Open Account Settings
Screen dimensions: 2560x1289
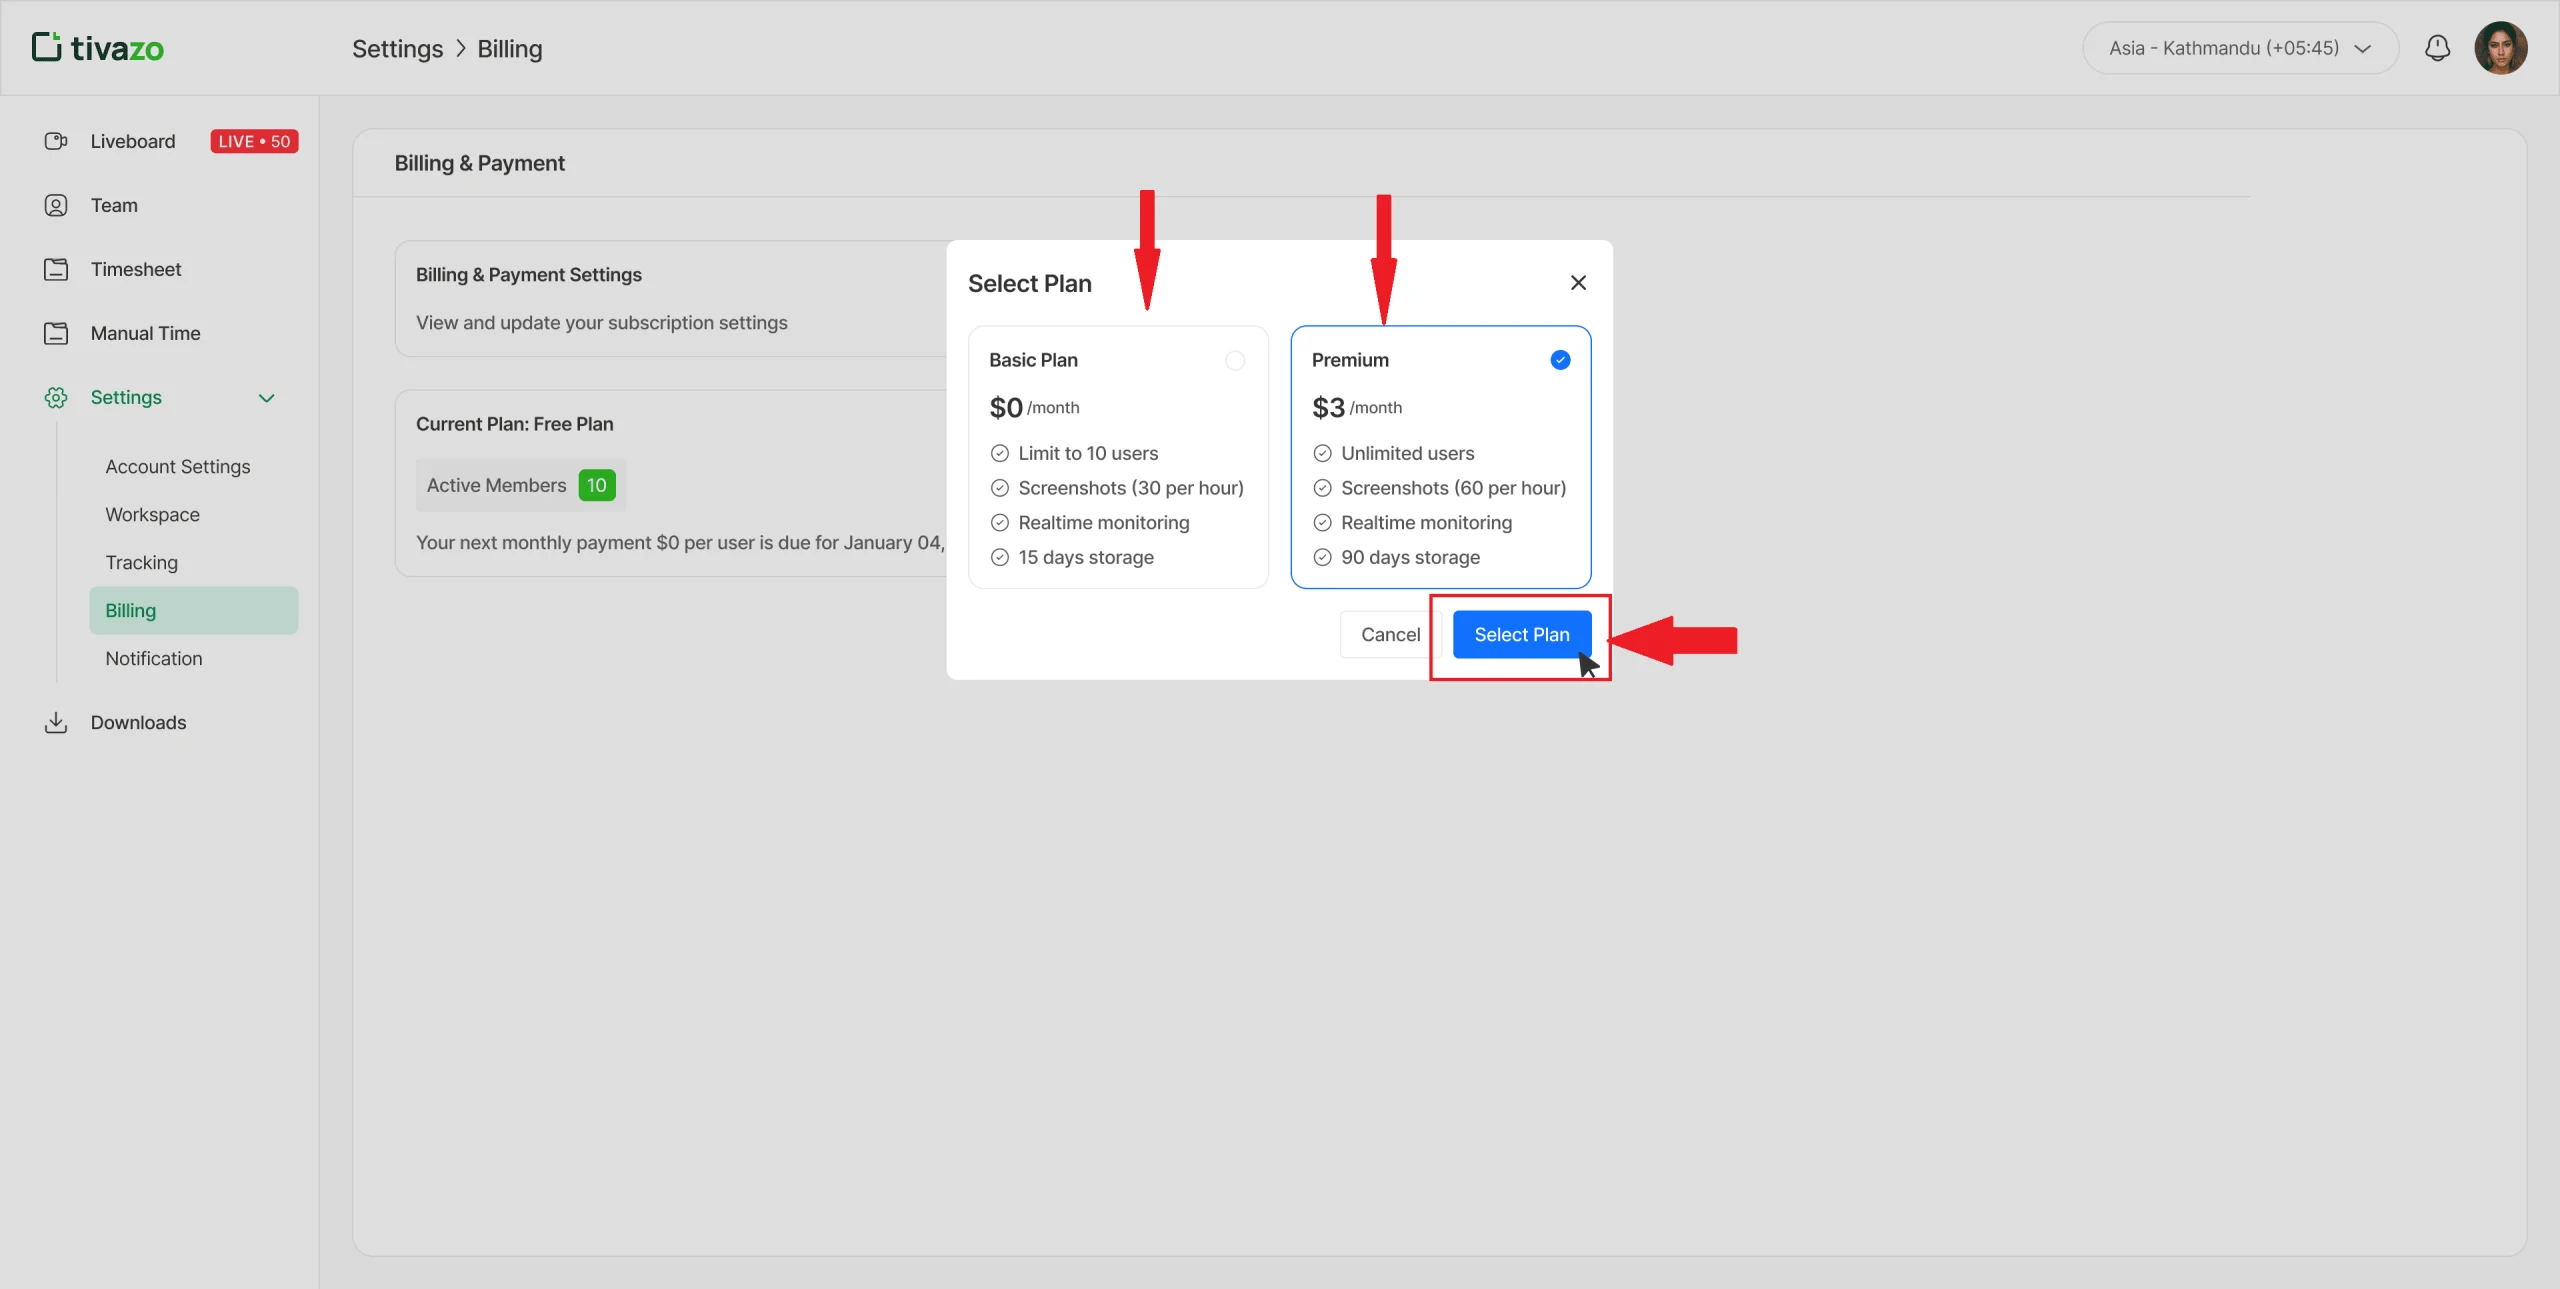(178, 467)
